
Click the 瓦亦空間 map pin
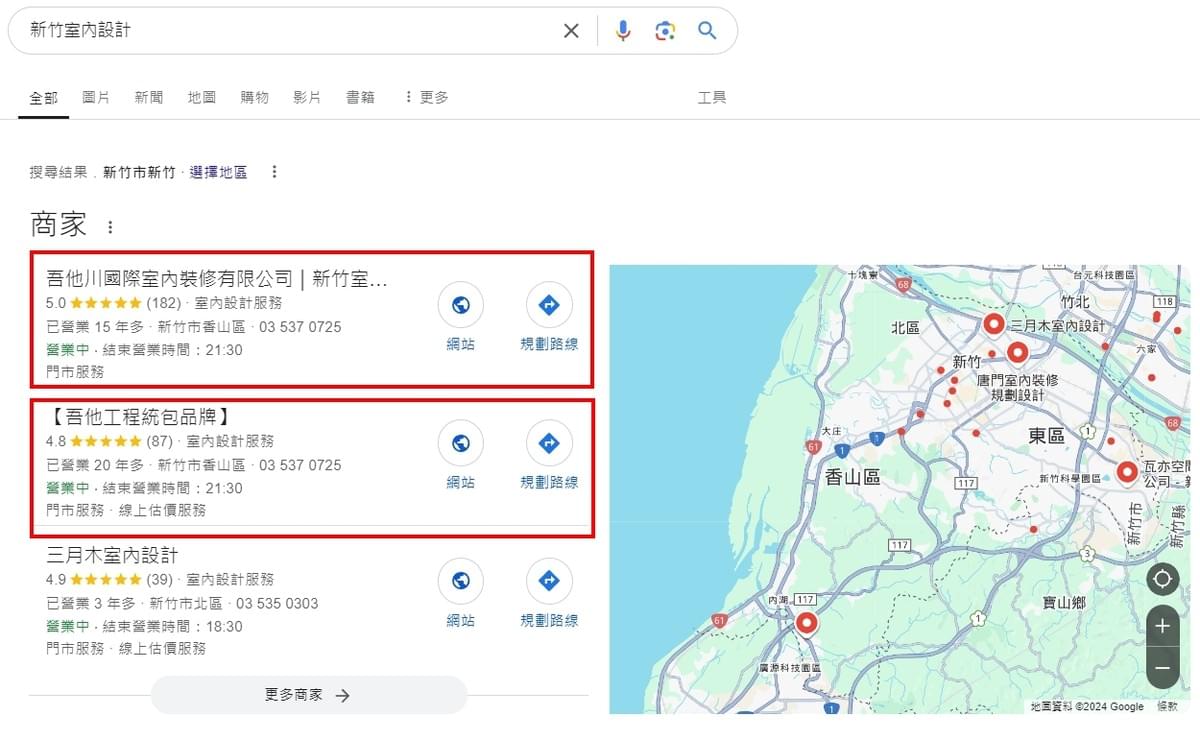(1127, 472)
